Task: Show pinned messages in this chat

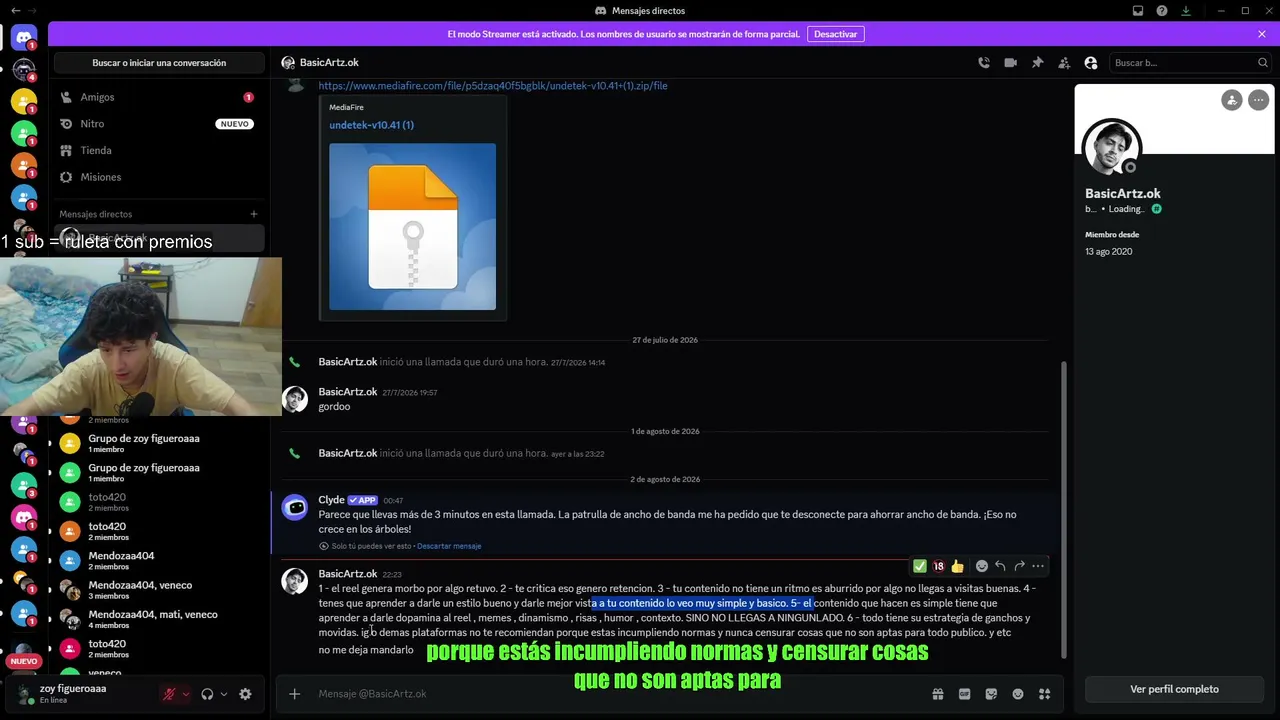Action: coord(1037,62)
